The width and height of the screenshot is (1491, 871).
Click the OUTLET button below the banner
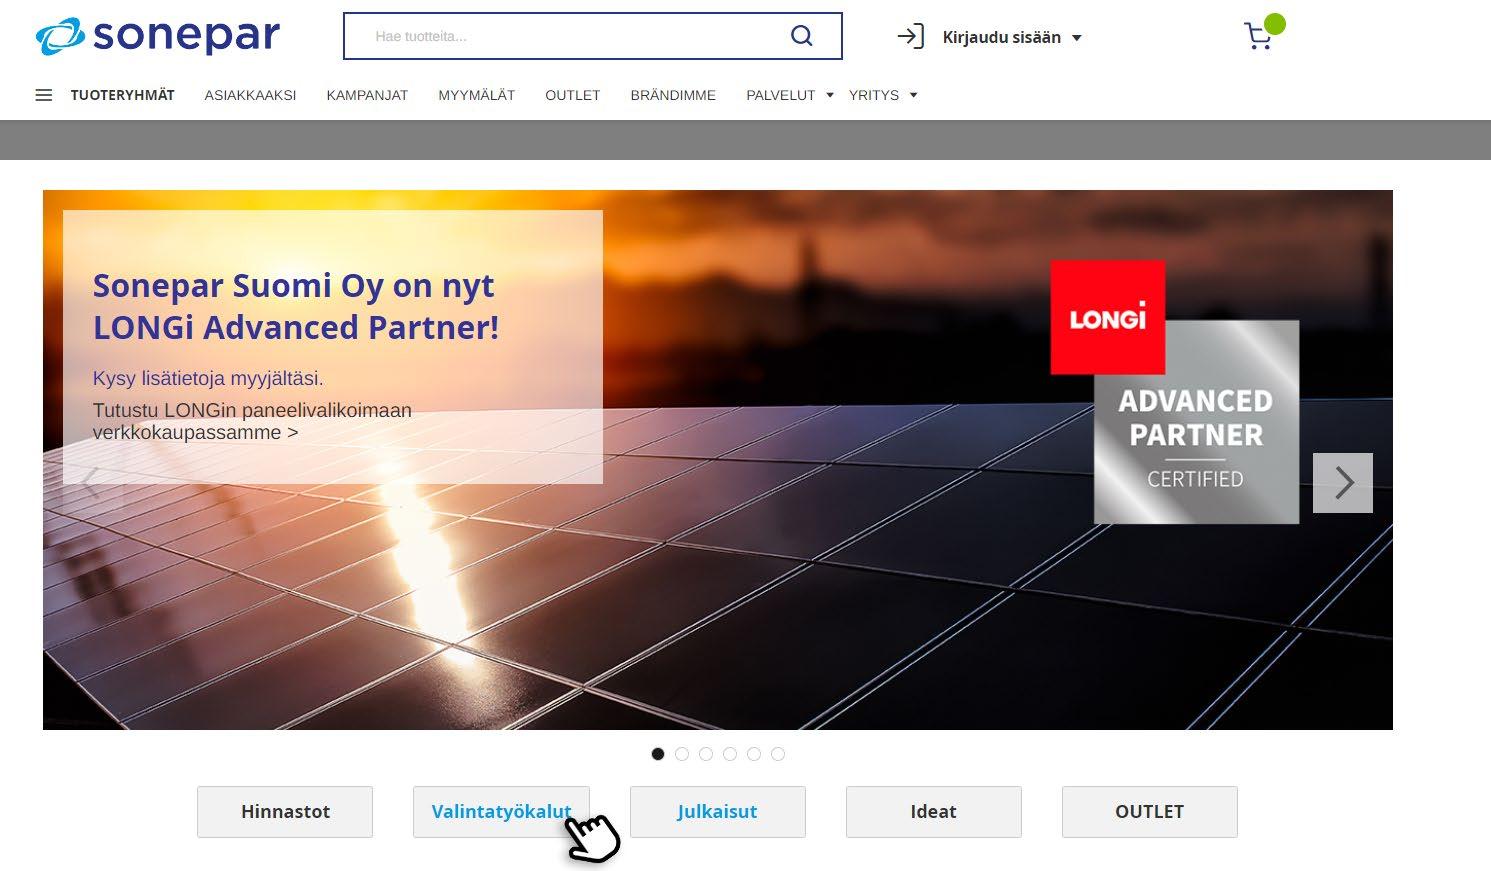[1150, 812]
